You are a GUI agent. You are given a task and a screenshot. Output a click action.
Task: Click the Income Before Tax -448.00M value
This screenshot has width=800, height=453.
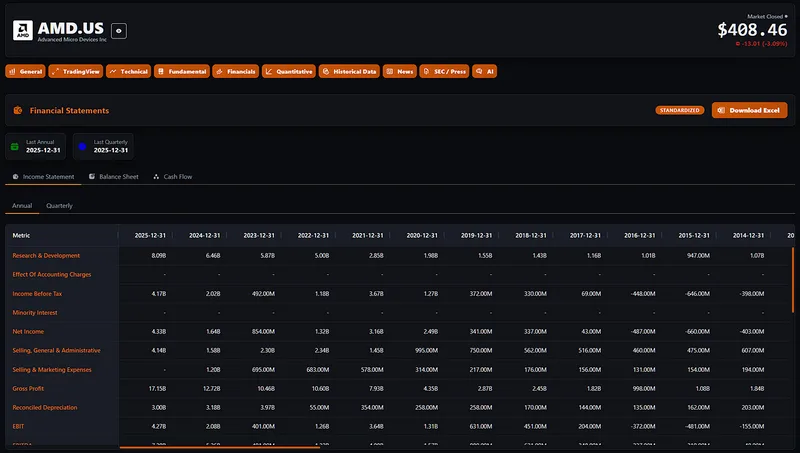pyautogui.click(x=643, y=294)
